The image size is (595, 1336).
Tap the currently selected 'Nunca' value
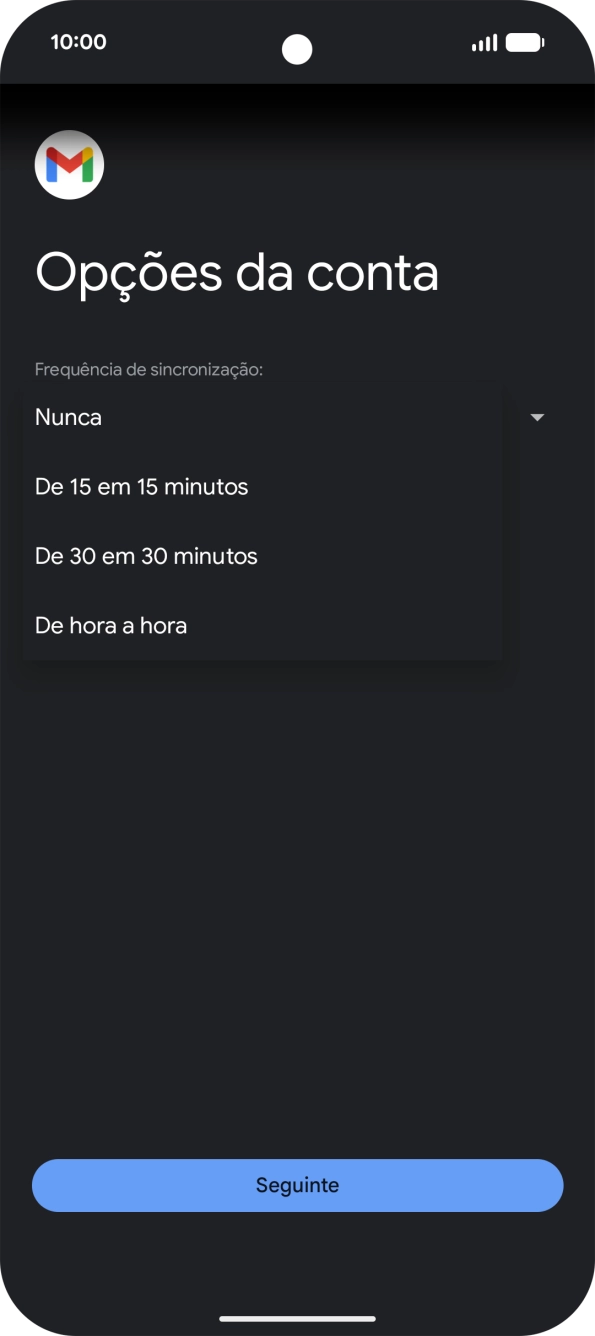pos(68,417)
